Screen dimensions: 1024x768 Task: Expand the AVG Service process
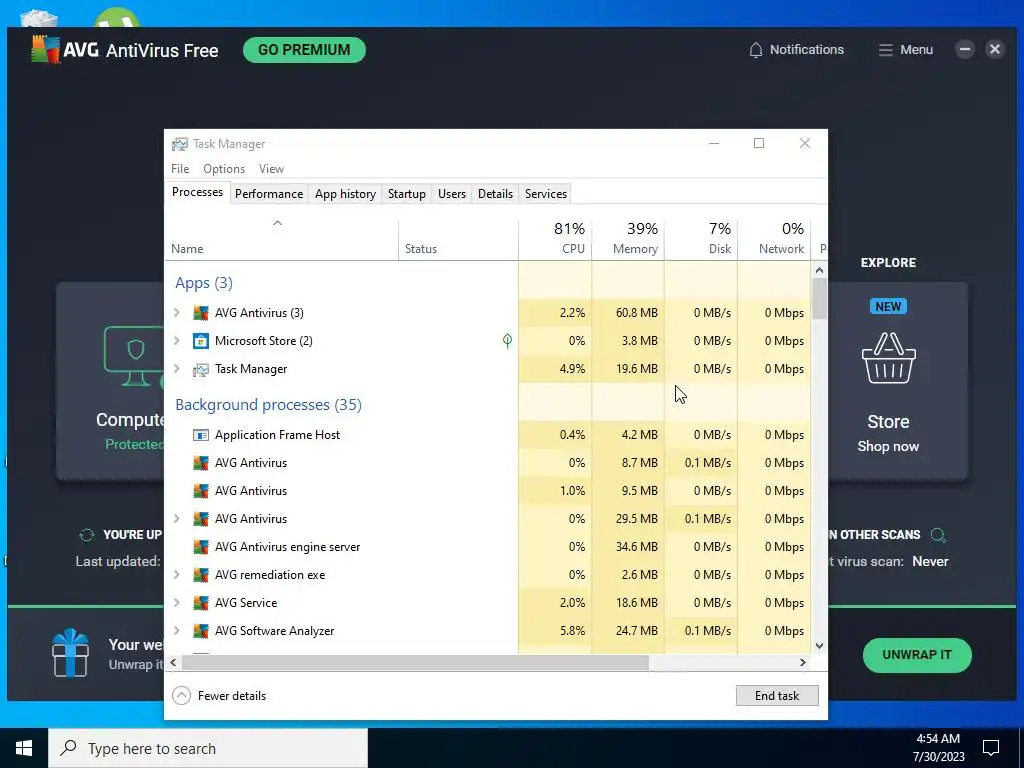coord(176,603)
